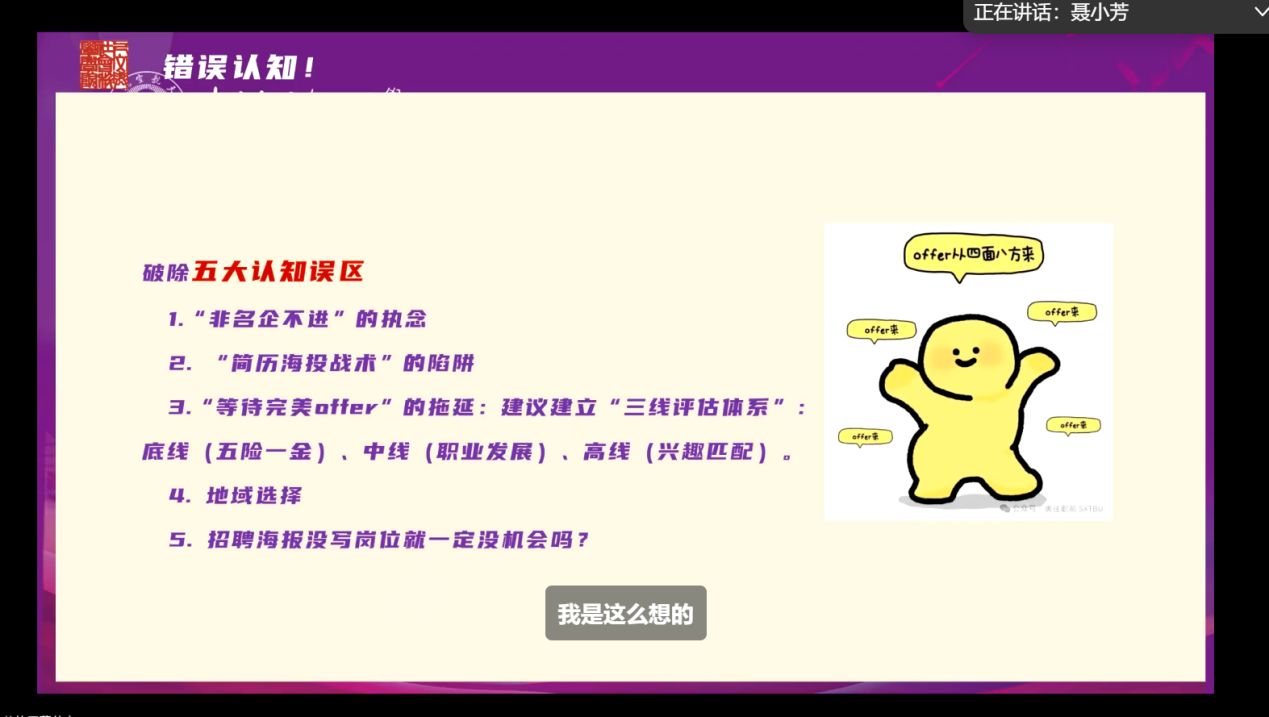Click the top 'offer从四面八方来' speech bubble
Image resolution: width=1269 pixels, height=717 pixels.
(x=973, y=256)
